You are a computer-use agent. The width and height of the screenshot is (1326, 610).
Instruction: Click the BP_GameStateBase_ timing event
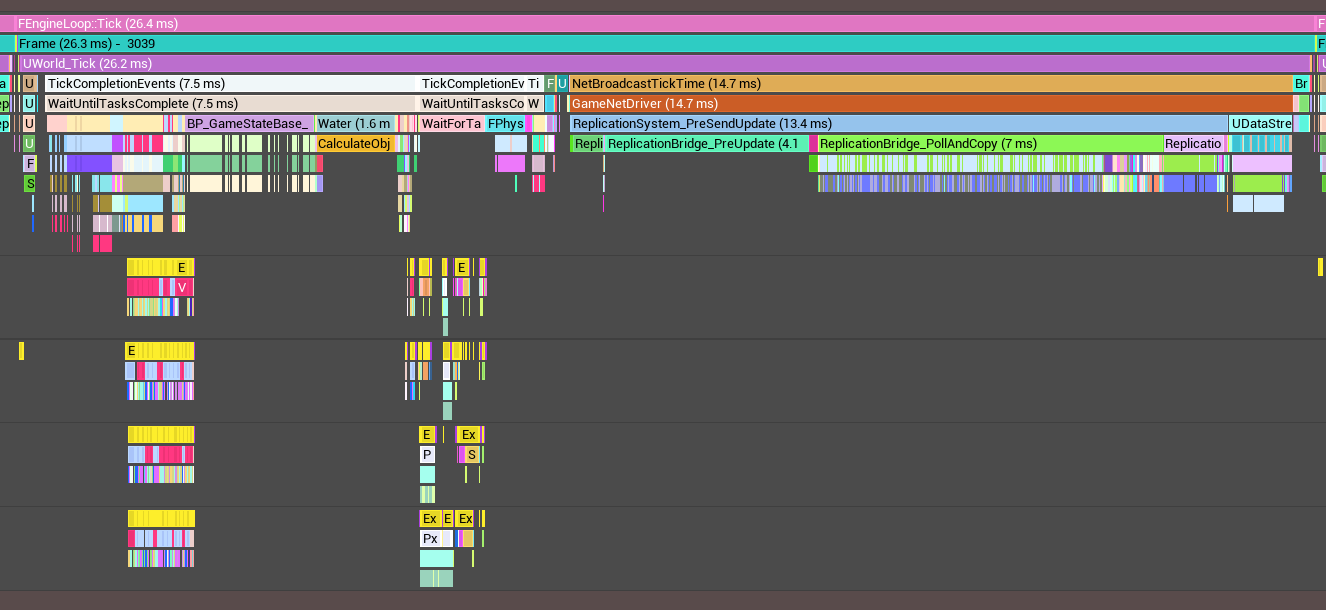(x=248, y=124)
